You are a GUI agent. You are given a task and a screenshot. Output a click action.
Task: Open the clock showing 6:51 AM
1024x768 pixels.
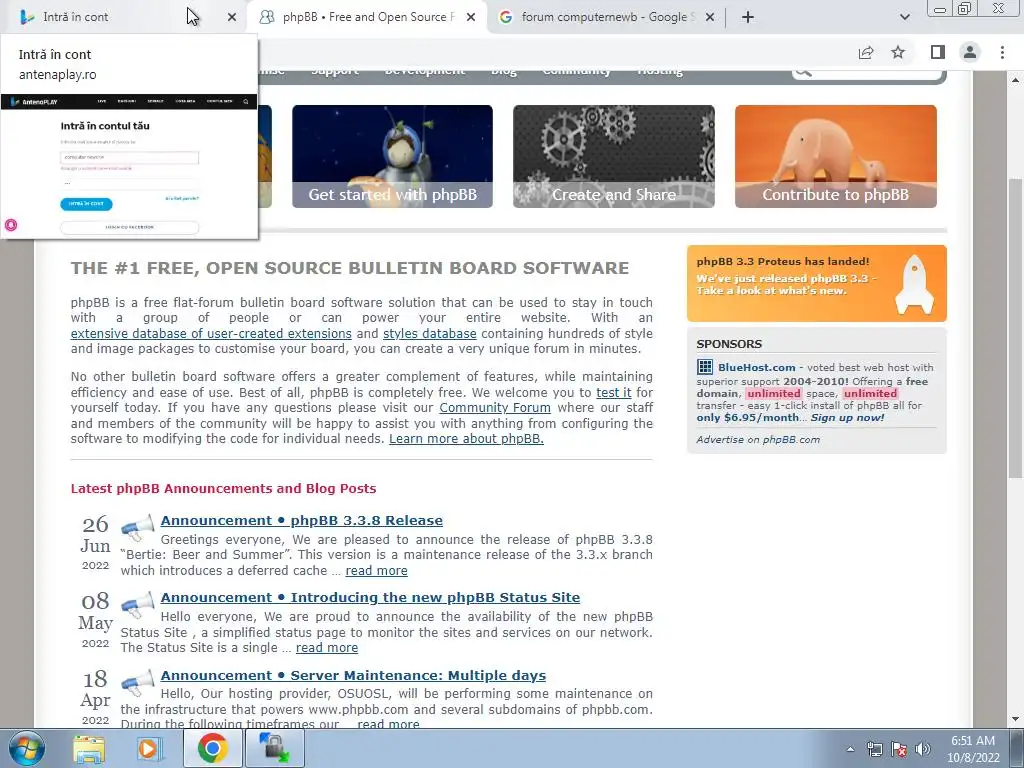coord(973,749)
